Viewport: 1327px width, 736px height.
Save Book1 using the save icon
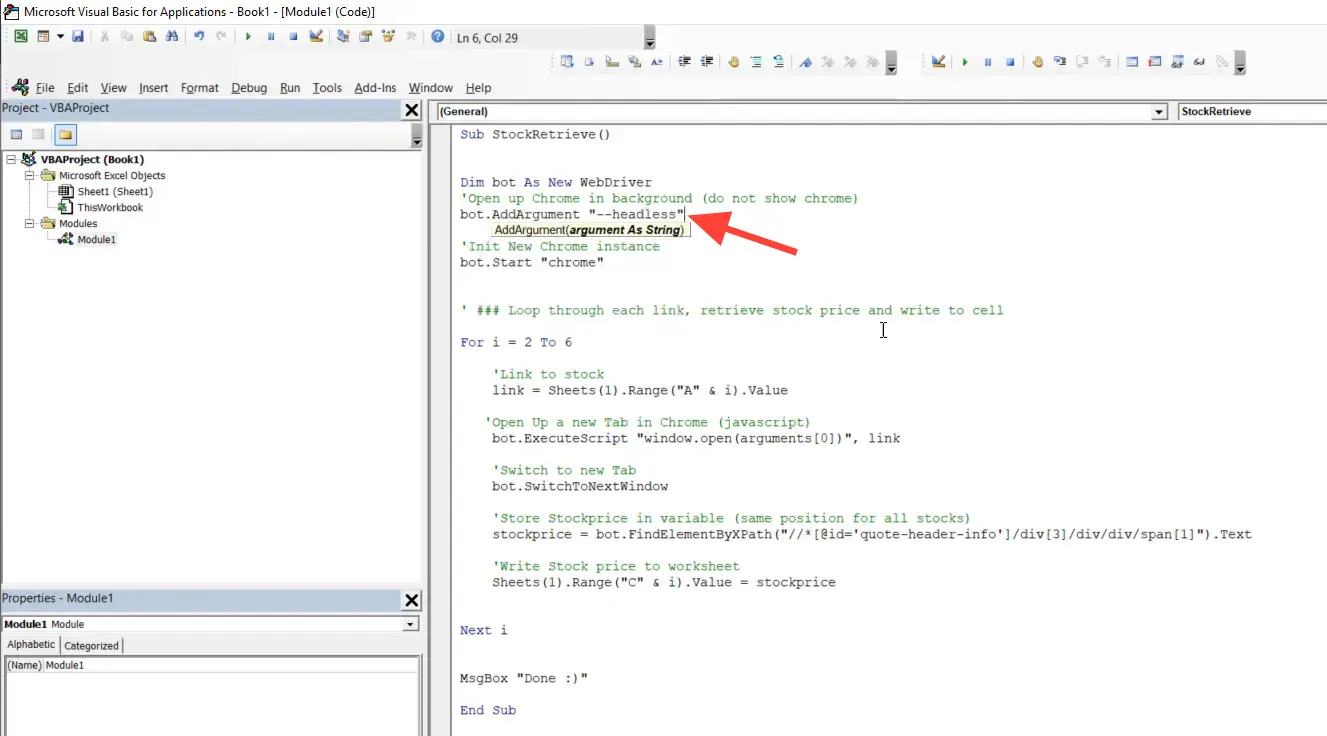pyautogui.click(x=79, y=36)
